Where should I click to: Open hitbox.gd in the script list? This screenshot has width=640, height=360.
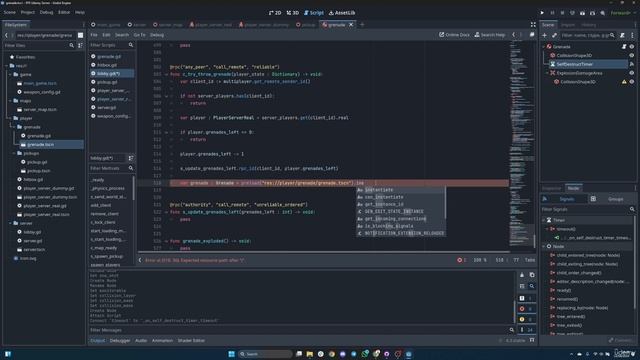click(x=107, y=65)
